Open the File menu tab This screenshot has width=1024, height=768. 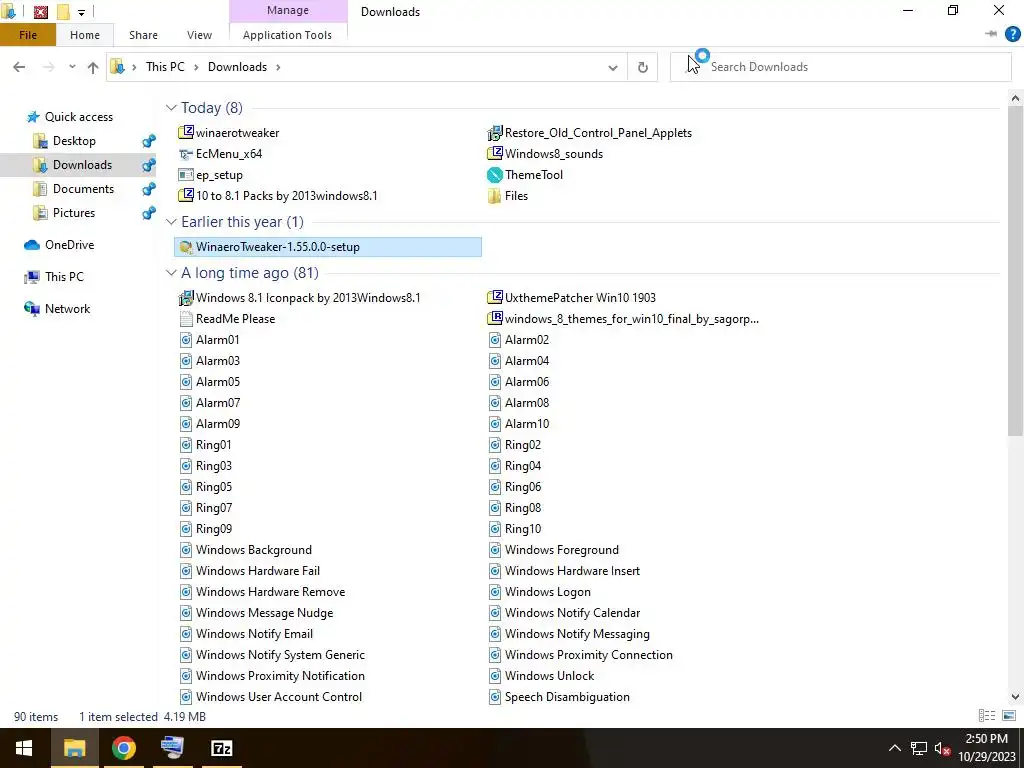[27, 35]
